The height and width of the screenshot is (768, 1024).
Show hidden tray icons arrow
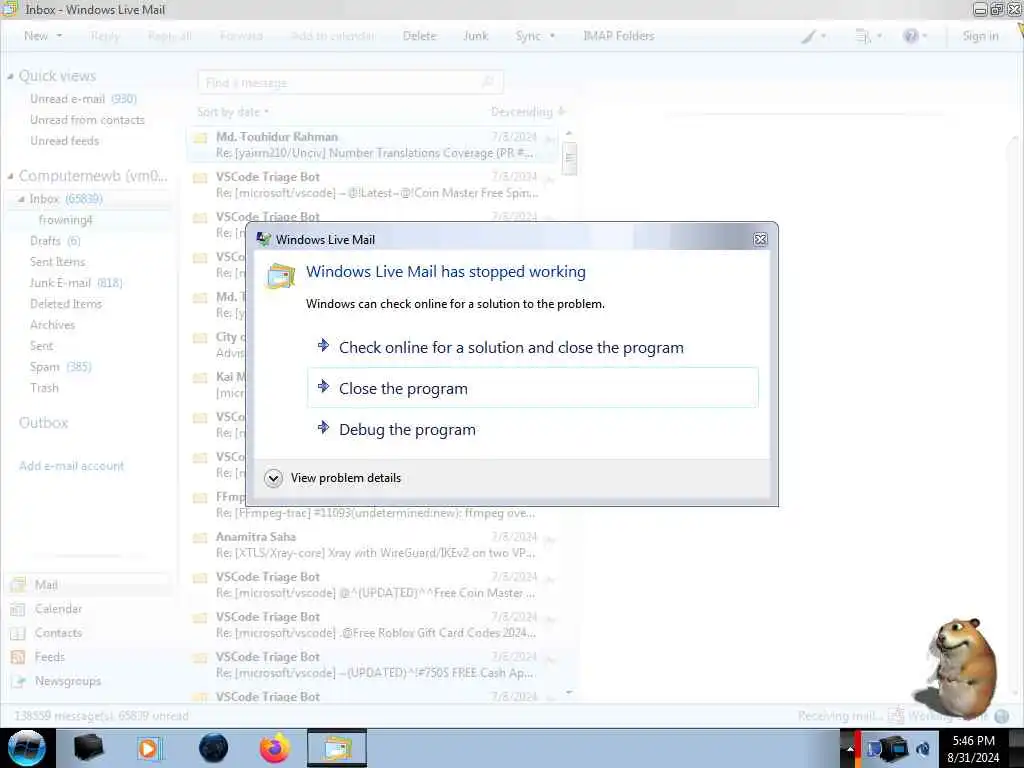coord(850,748)
